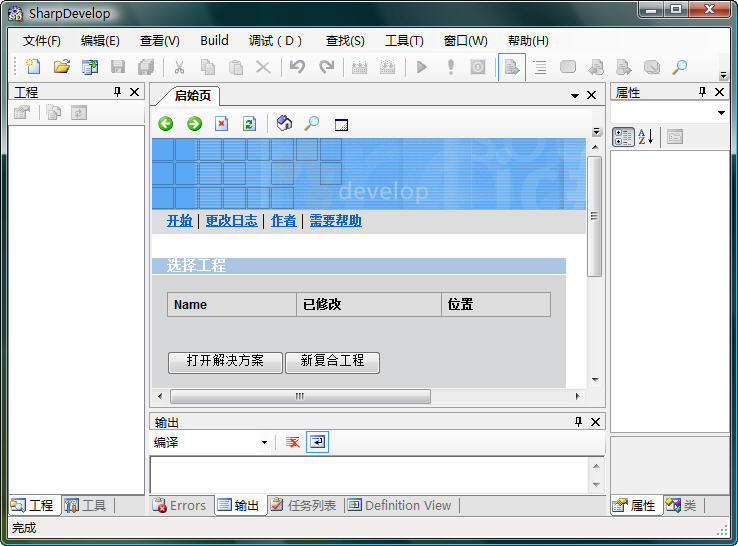Click new window icon in browser toolbar
The image size is (738, 546).
341,125
